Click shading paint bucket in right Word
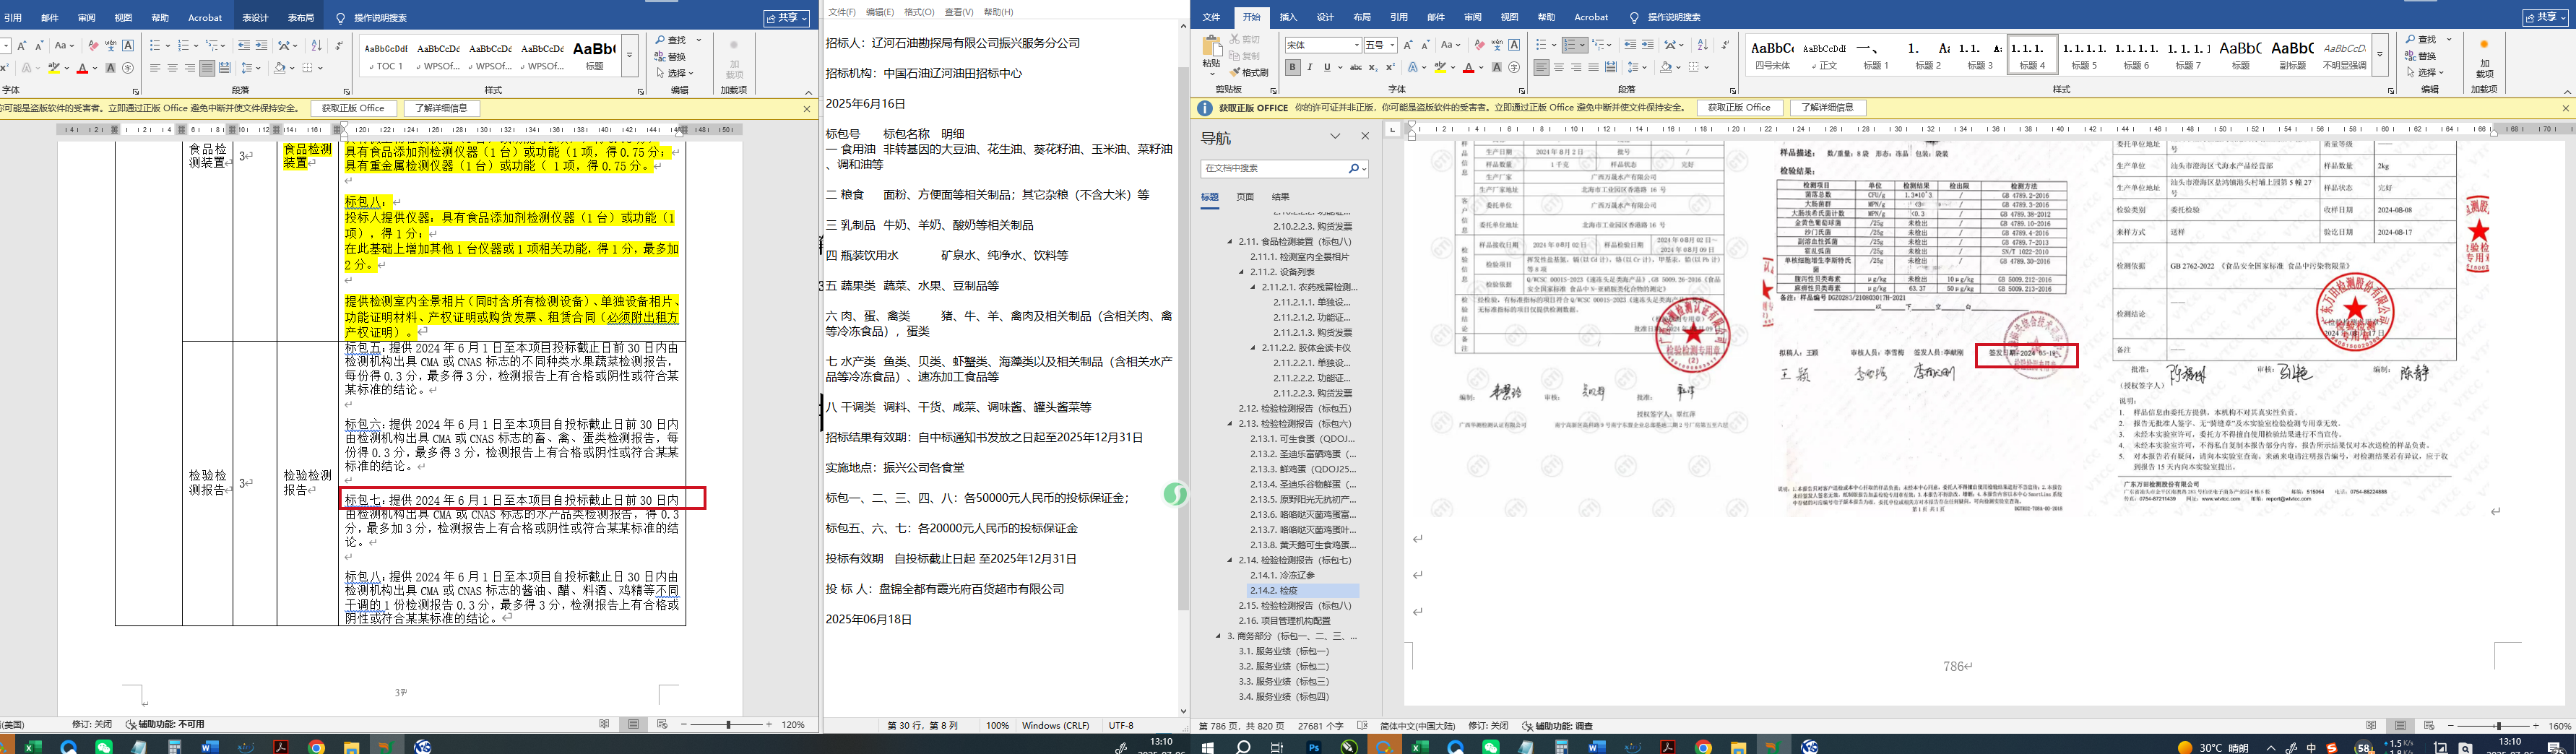The height and width of the screenshot is (754, 2576). click(x=1667, y=68)
